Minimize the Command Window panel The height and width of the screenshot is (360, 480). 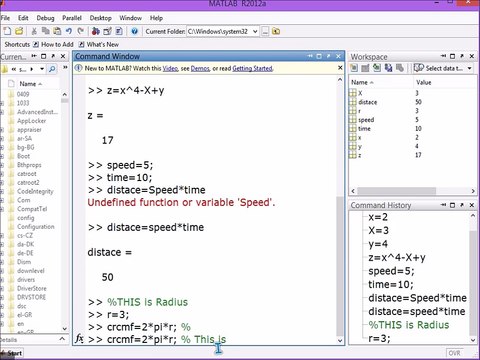310,56
